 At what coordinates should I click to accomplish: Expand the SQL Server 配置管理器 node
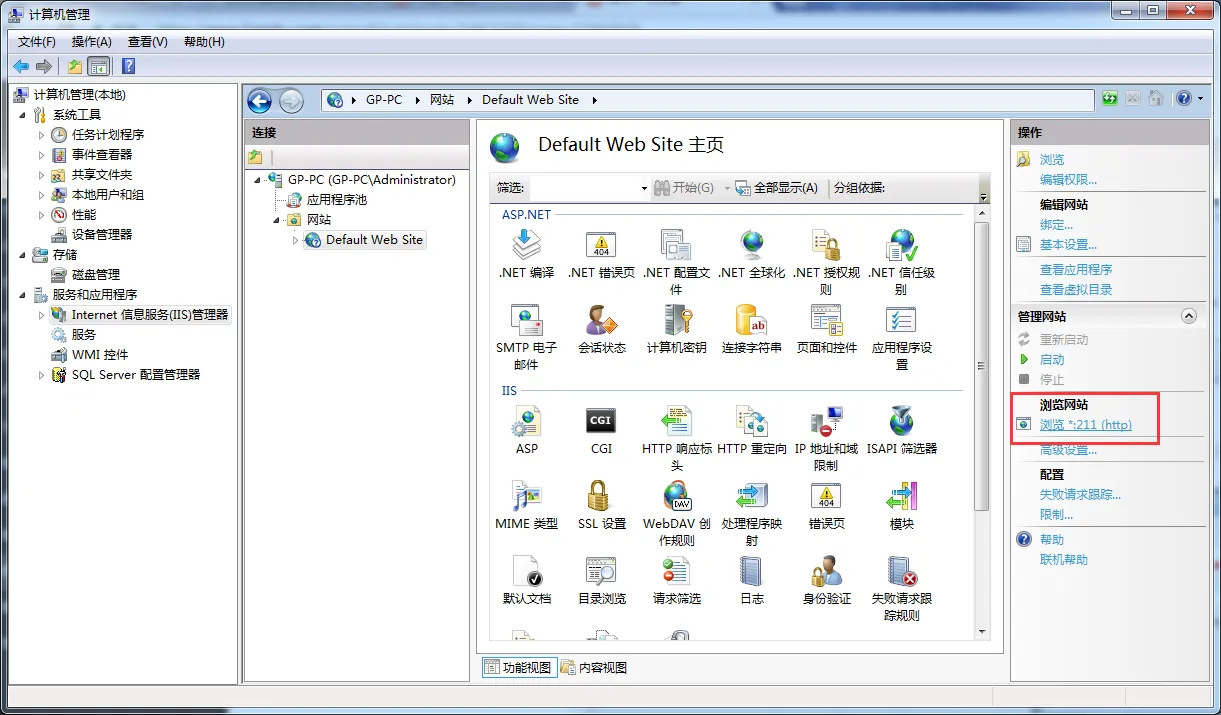[x=42, y=375]
